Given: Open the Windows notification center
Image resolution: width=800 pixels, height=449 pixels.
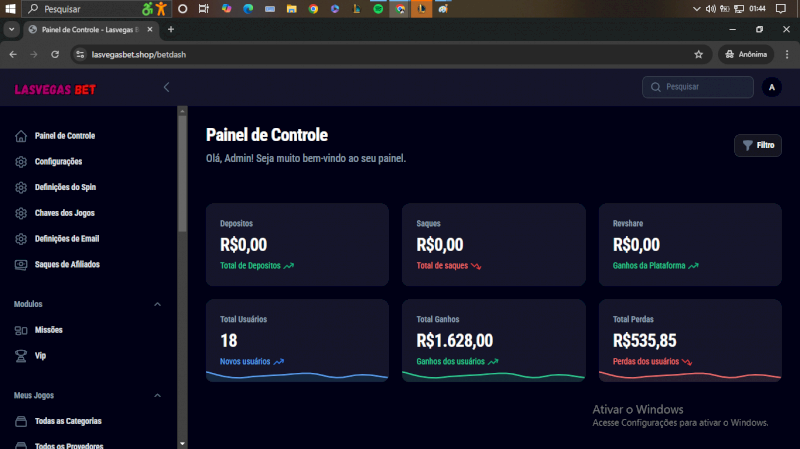Looking at the screenshot, I should [781, 9].
